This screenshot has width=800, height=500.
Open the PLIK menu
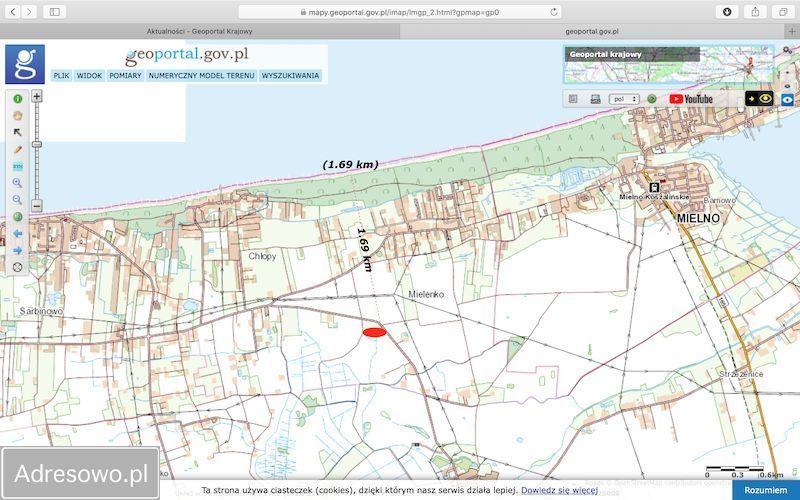pyautogui.click(x=61, y=75)
